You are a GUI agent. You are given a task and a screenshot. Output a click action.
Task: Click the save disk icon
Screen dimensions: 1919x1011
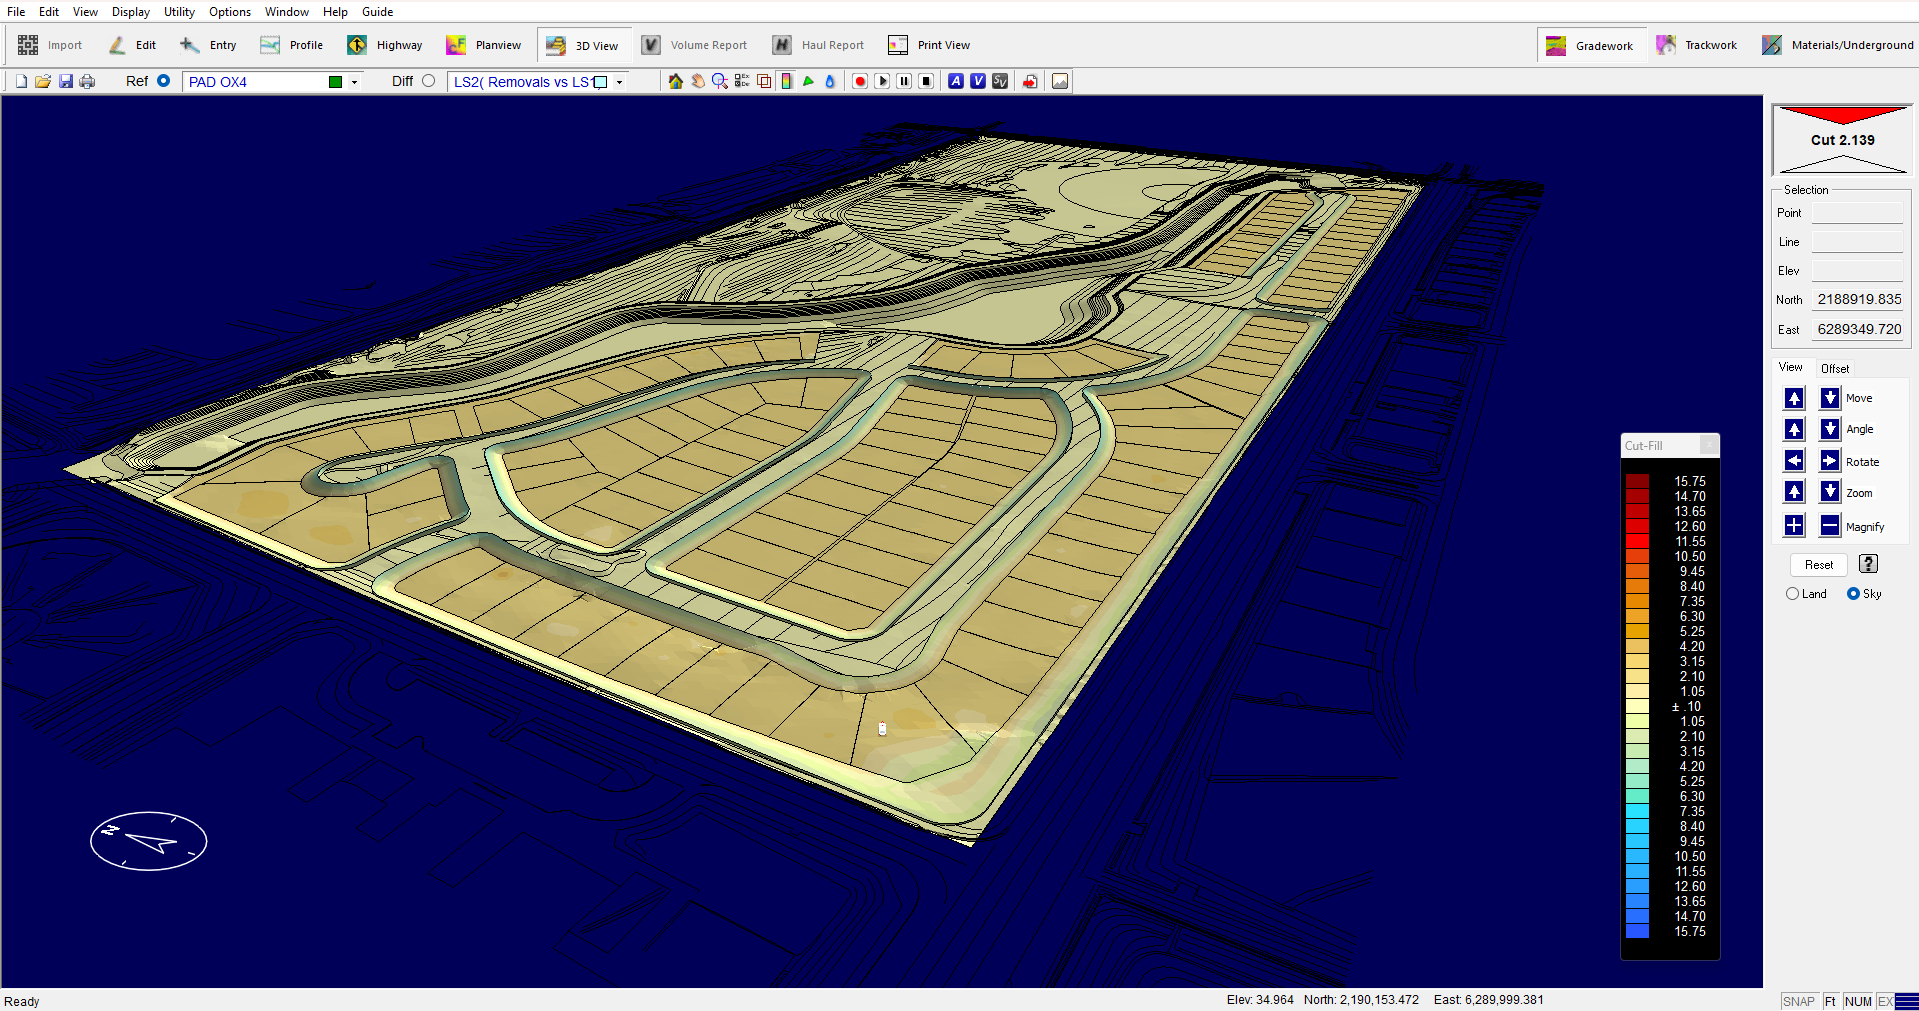66,82
